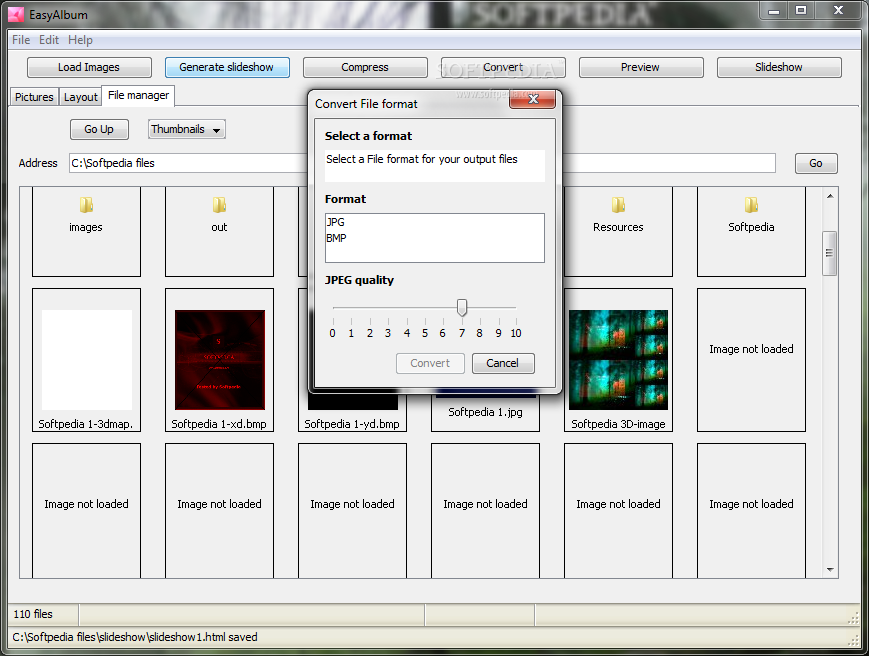This screenshot has height=656, width=869.
Task: Select the Softpedia 1-xd.bmp thumbnail
Action: pyautogui.click(x=219, y=360)
